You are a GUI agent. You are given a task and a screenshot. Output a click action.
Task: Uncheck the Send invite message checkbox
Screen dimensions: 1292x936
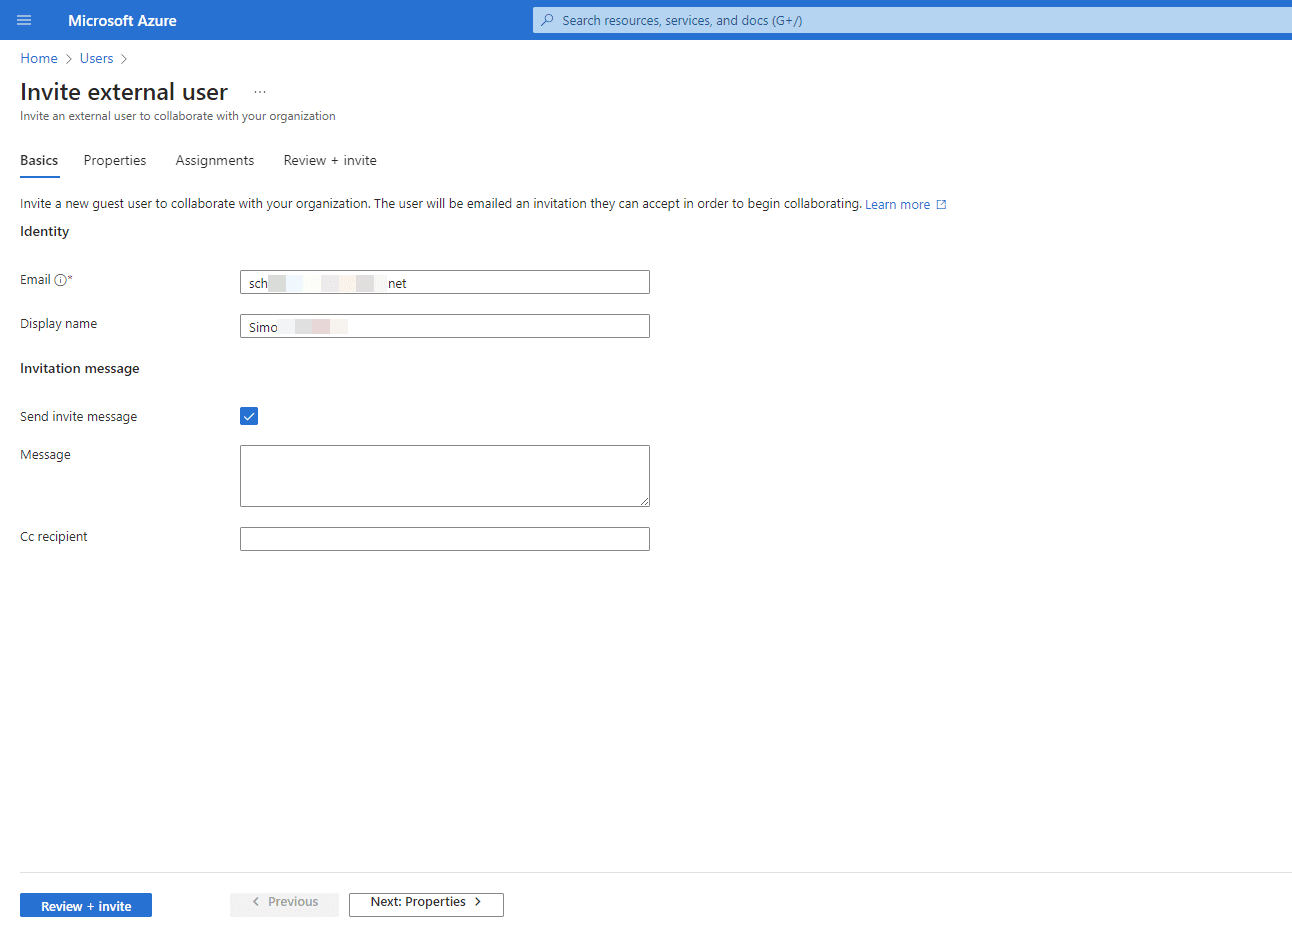click(249, 416)
